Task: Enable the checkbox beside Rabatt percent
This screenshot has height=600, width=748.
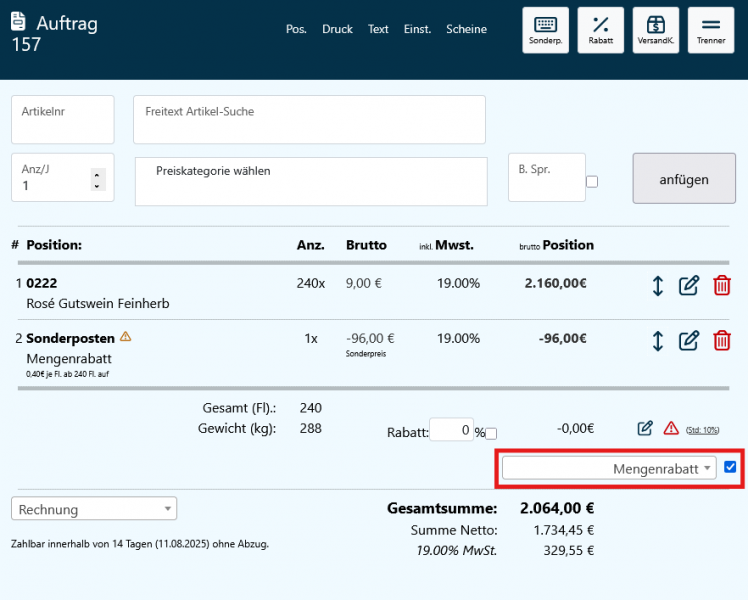Action: click(491, 433)
